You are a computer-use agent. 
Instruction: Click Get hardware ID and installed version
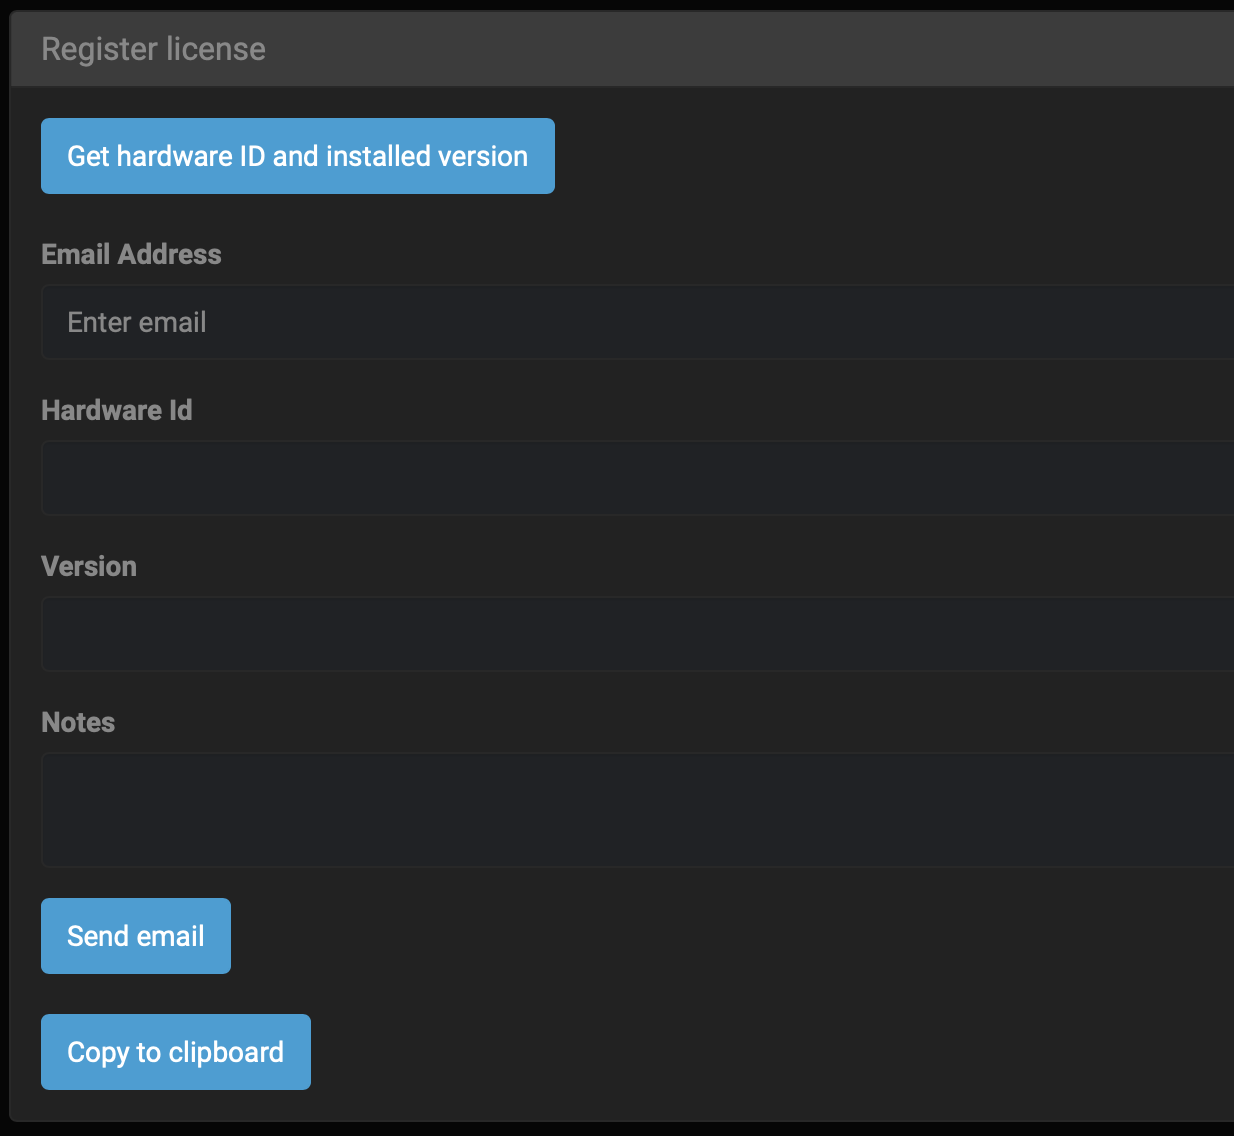(x=297, y=156)
